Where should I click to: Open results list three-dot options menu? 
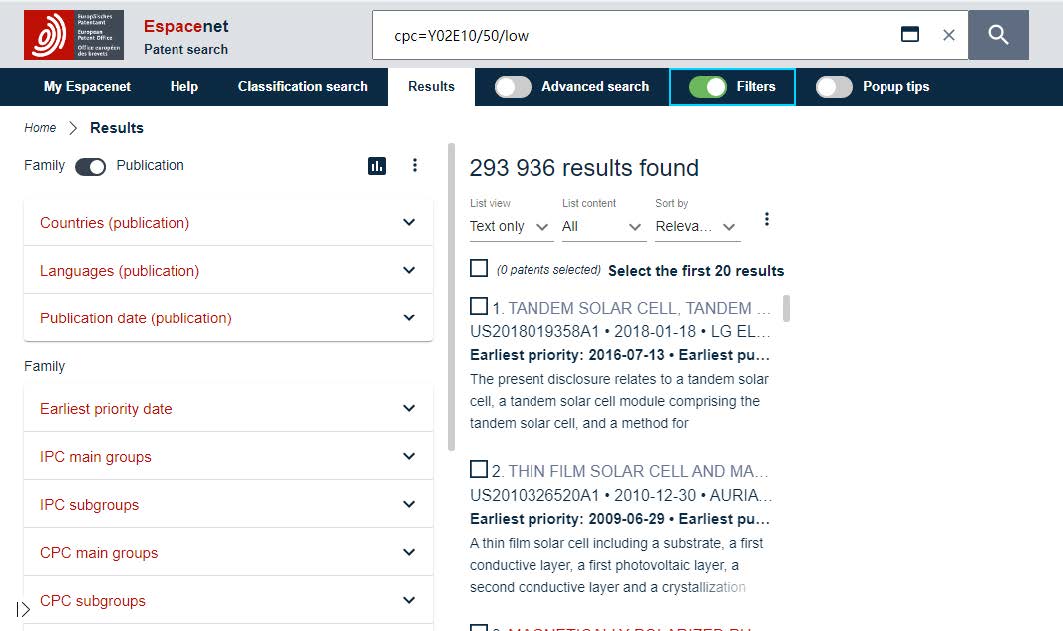tap(767, 219)
